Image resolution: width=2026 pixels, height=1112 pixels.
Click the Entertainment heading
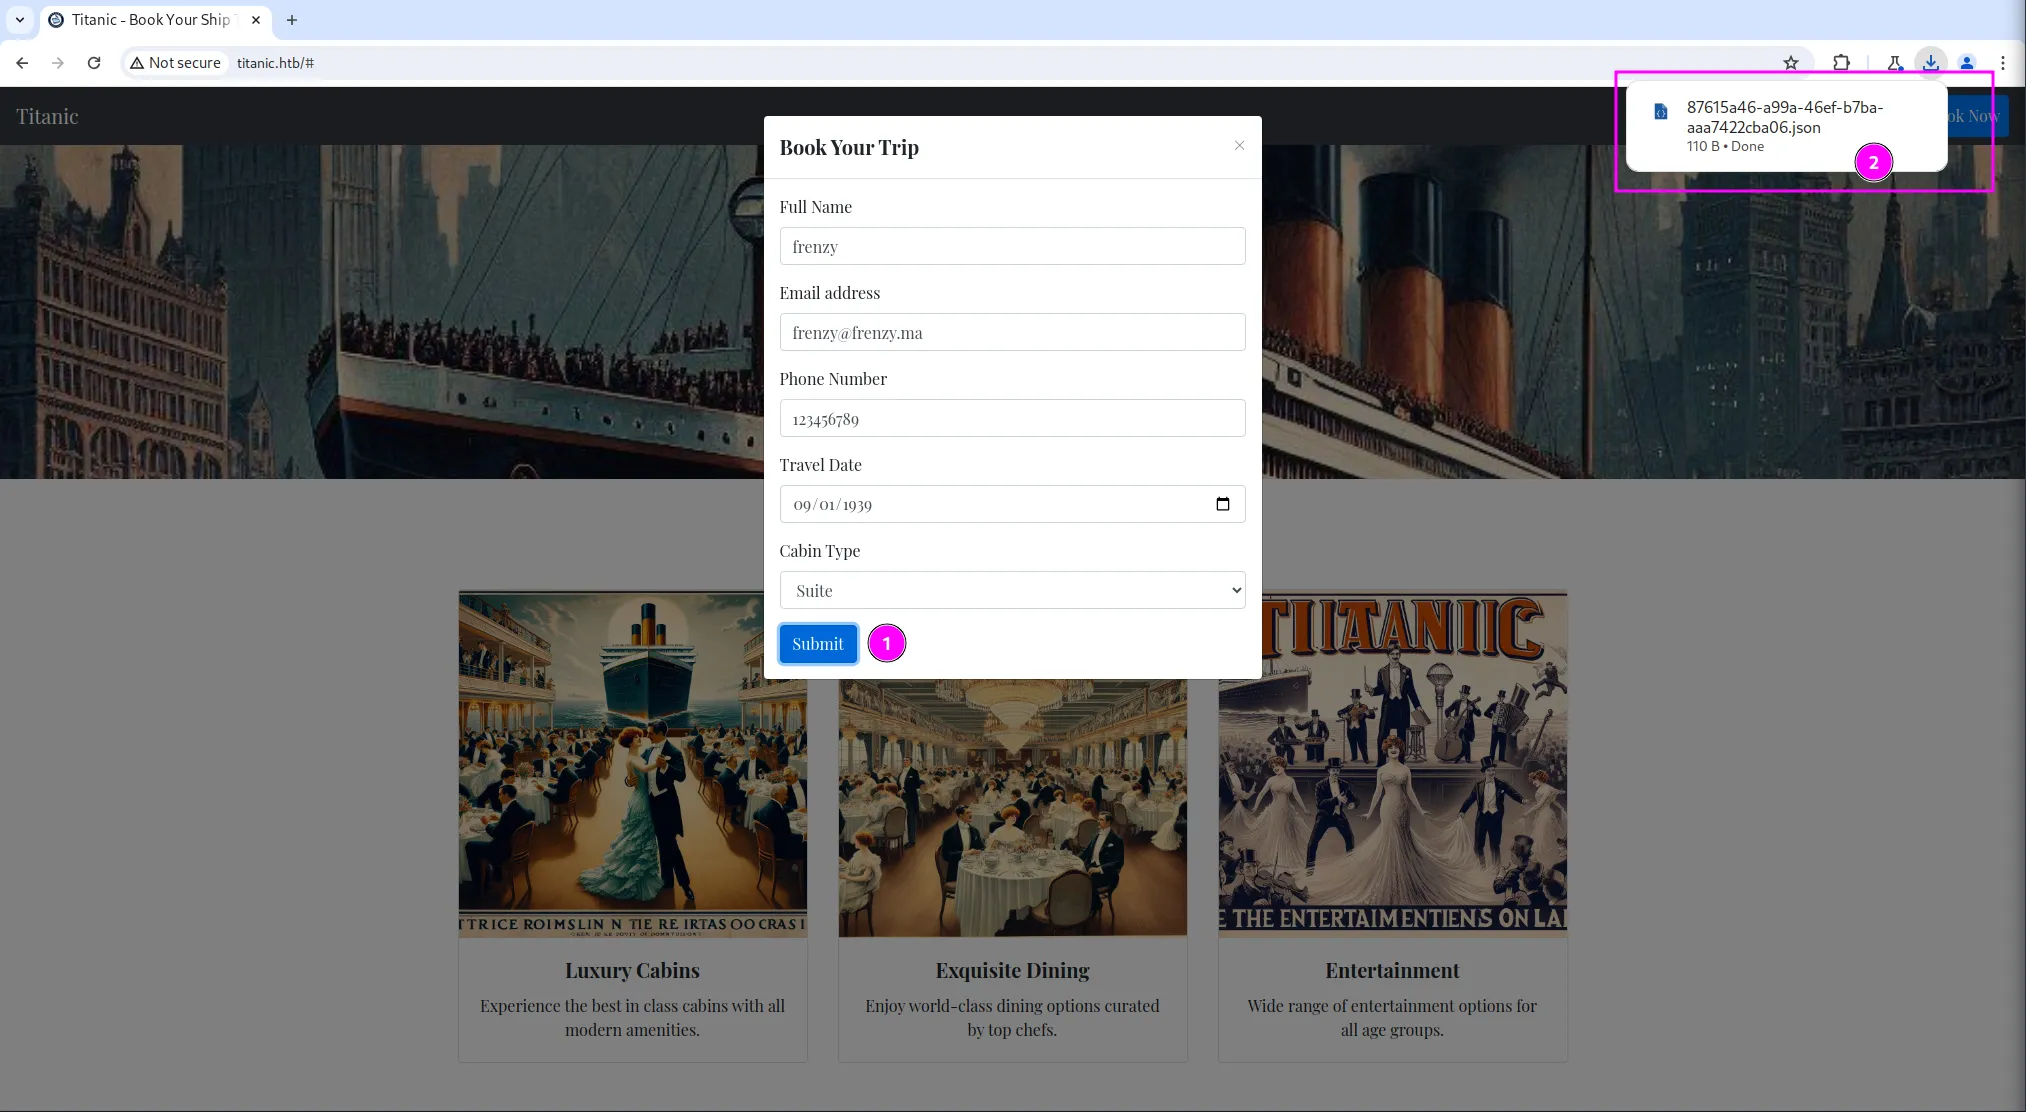click(1392, 970)
